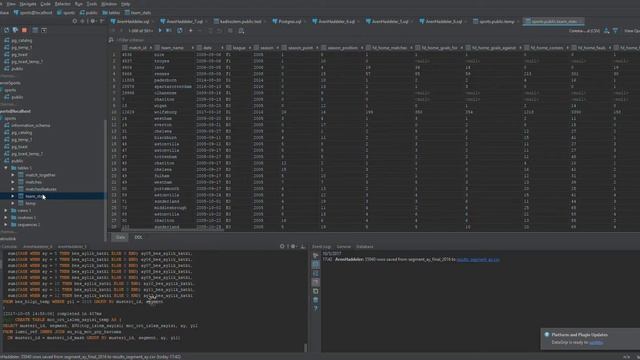This screenshot has width=640, height=360.
Task: Click the add row plus icon
Action: [190, 30]
